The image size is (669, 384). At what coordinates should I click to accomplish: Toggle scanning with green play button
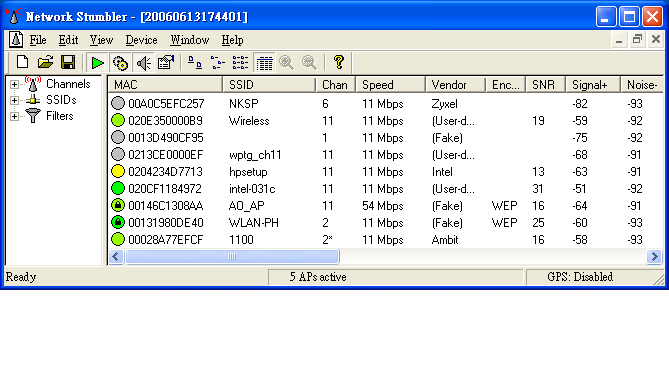click(97, 63)
